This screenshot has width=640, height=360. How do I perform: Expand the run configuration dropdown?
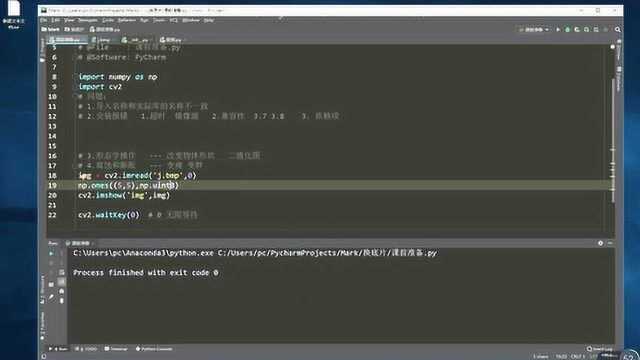(535, 29)
